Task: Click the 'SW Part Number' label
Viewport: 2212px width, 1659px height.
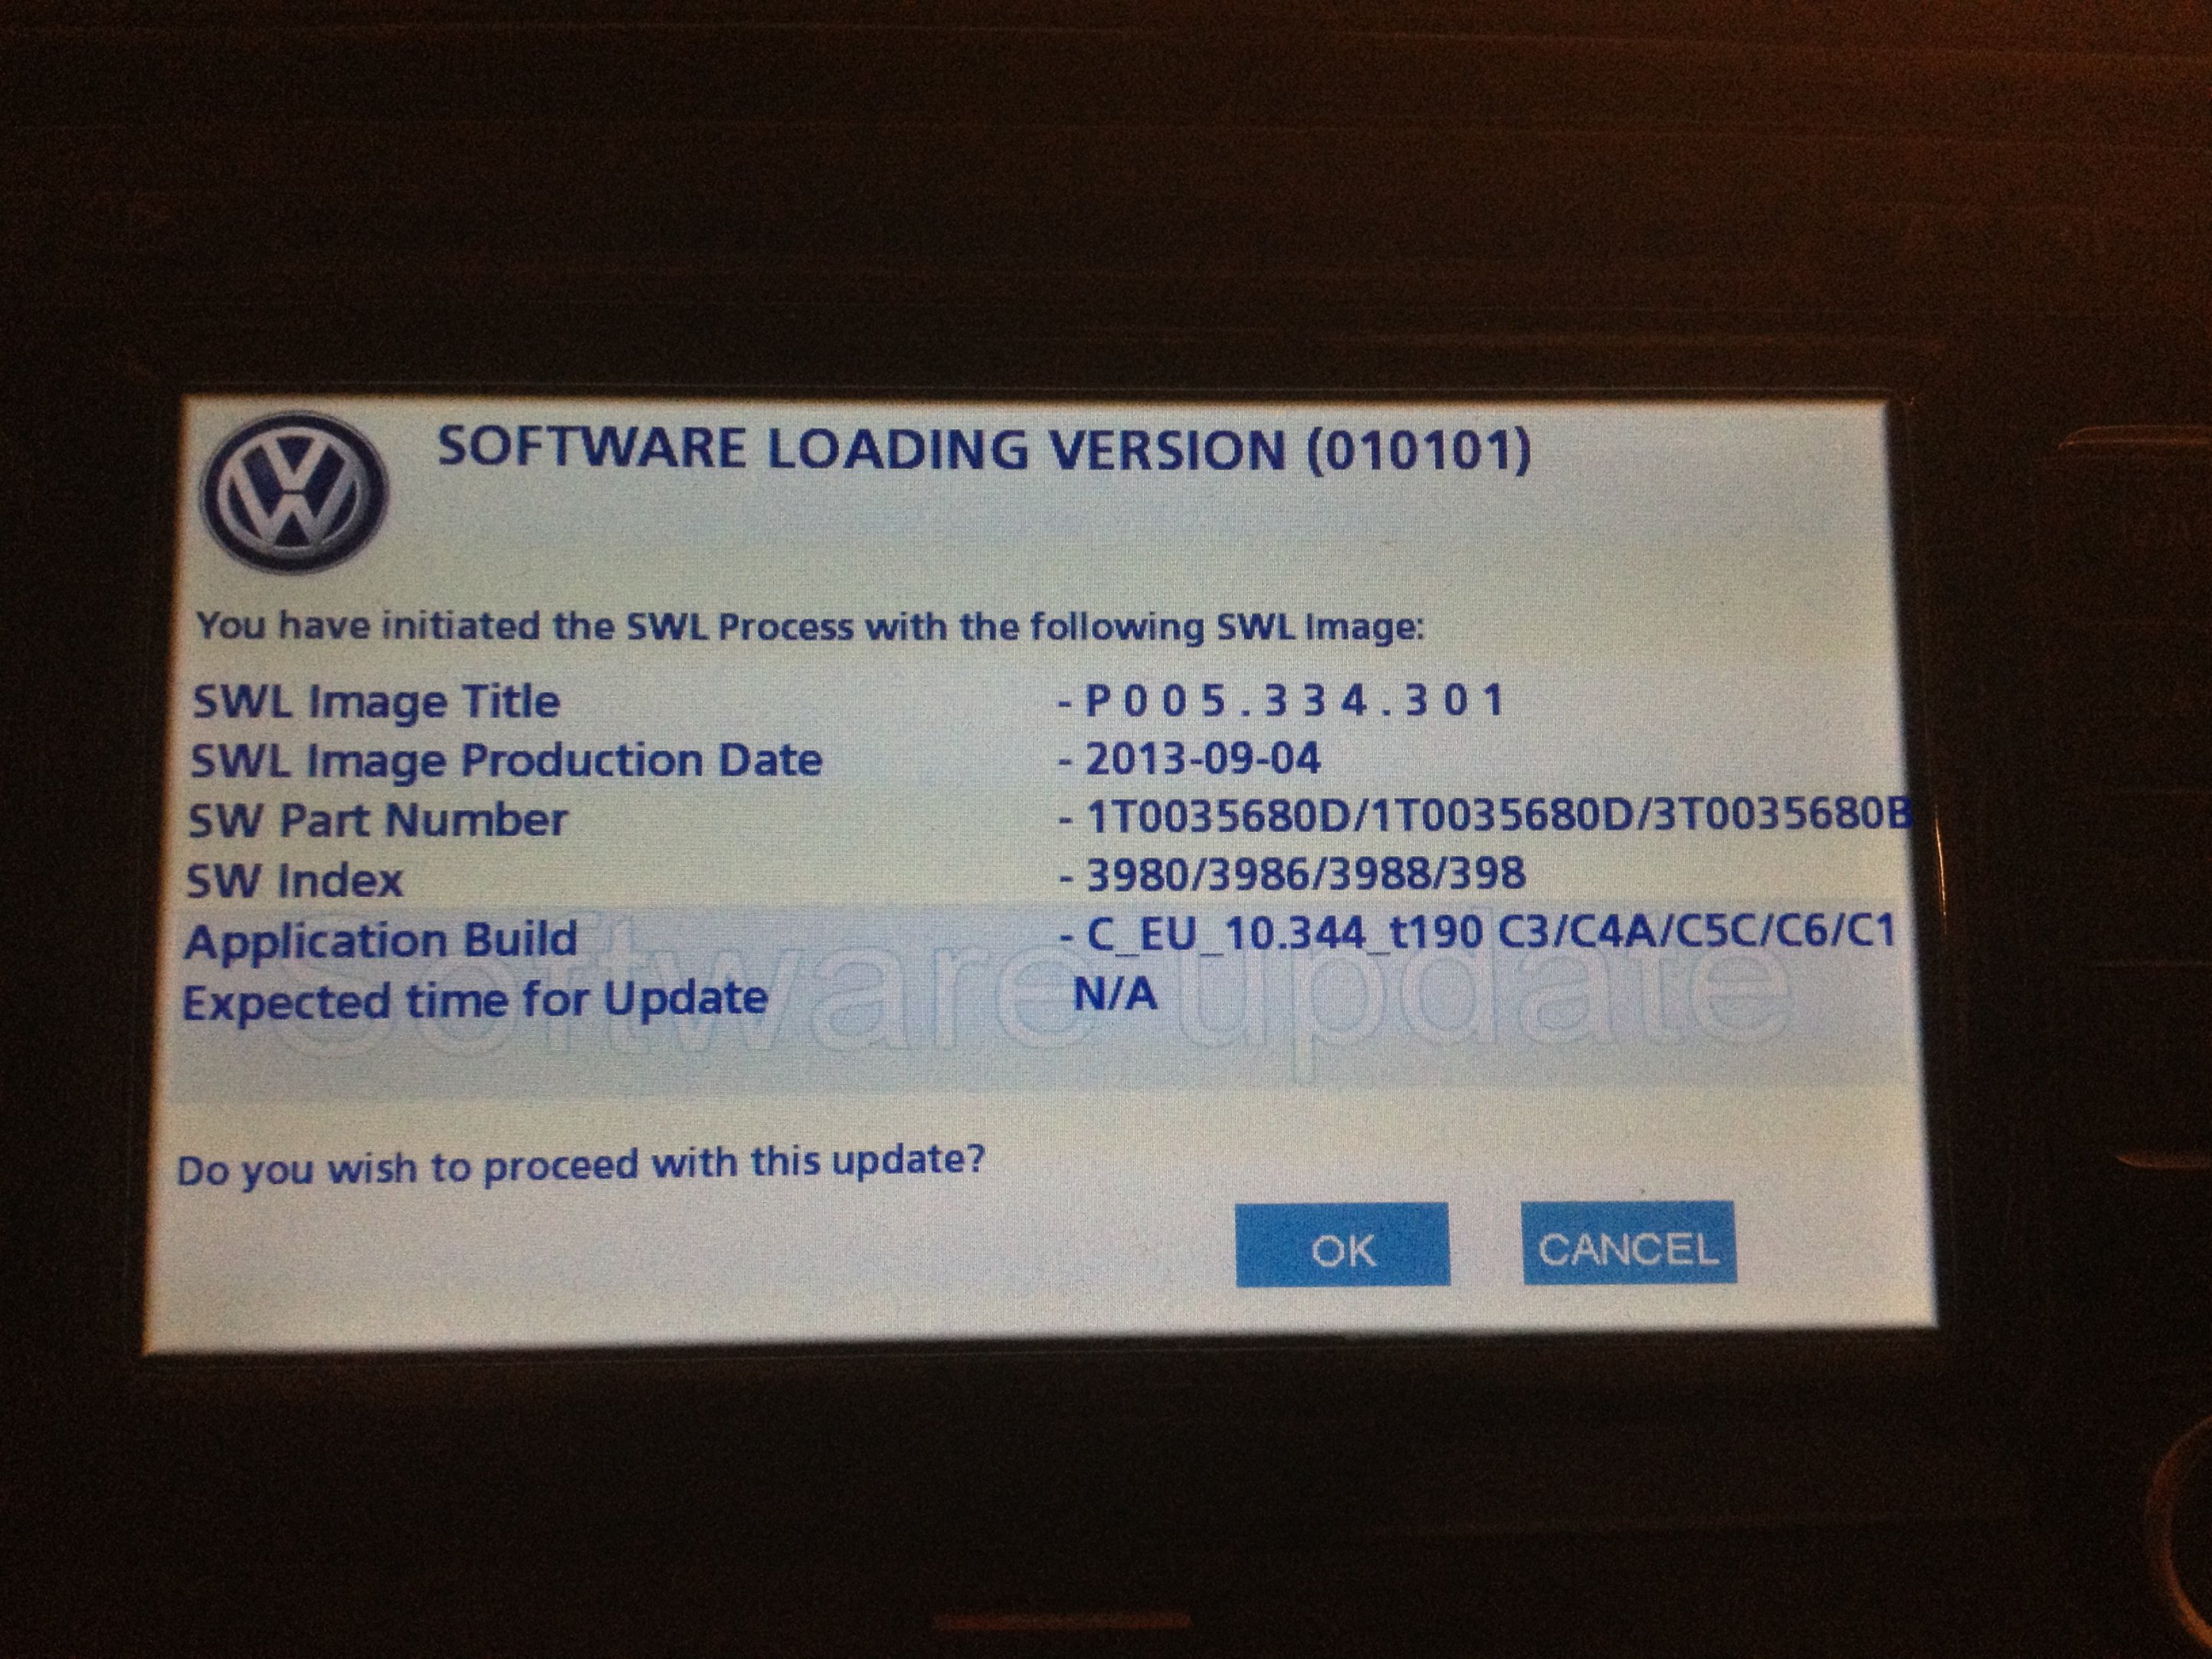Action: [x=378, y=820]
